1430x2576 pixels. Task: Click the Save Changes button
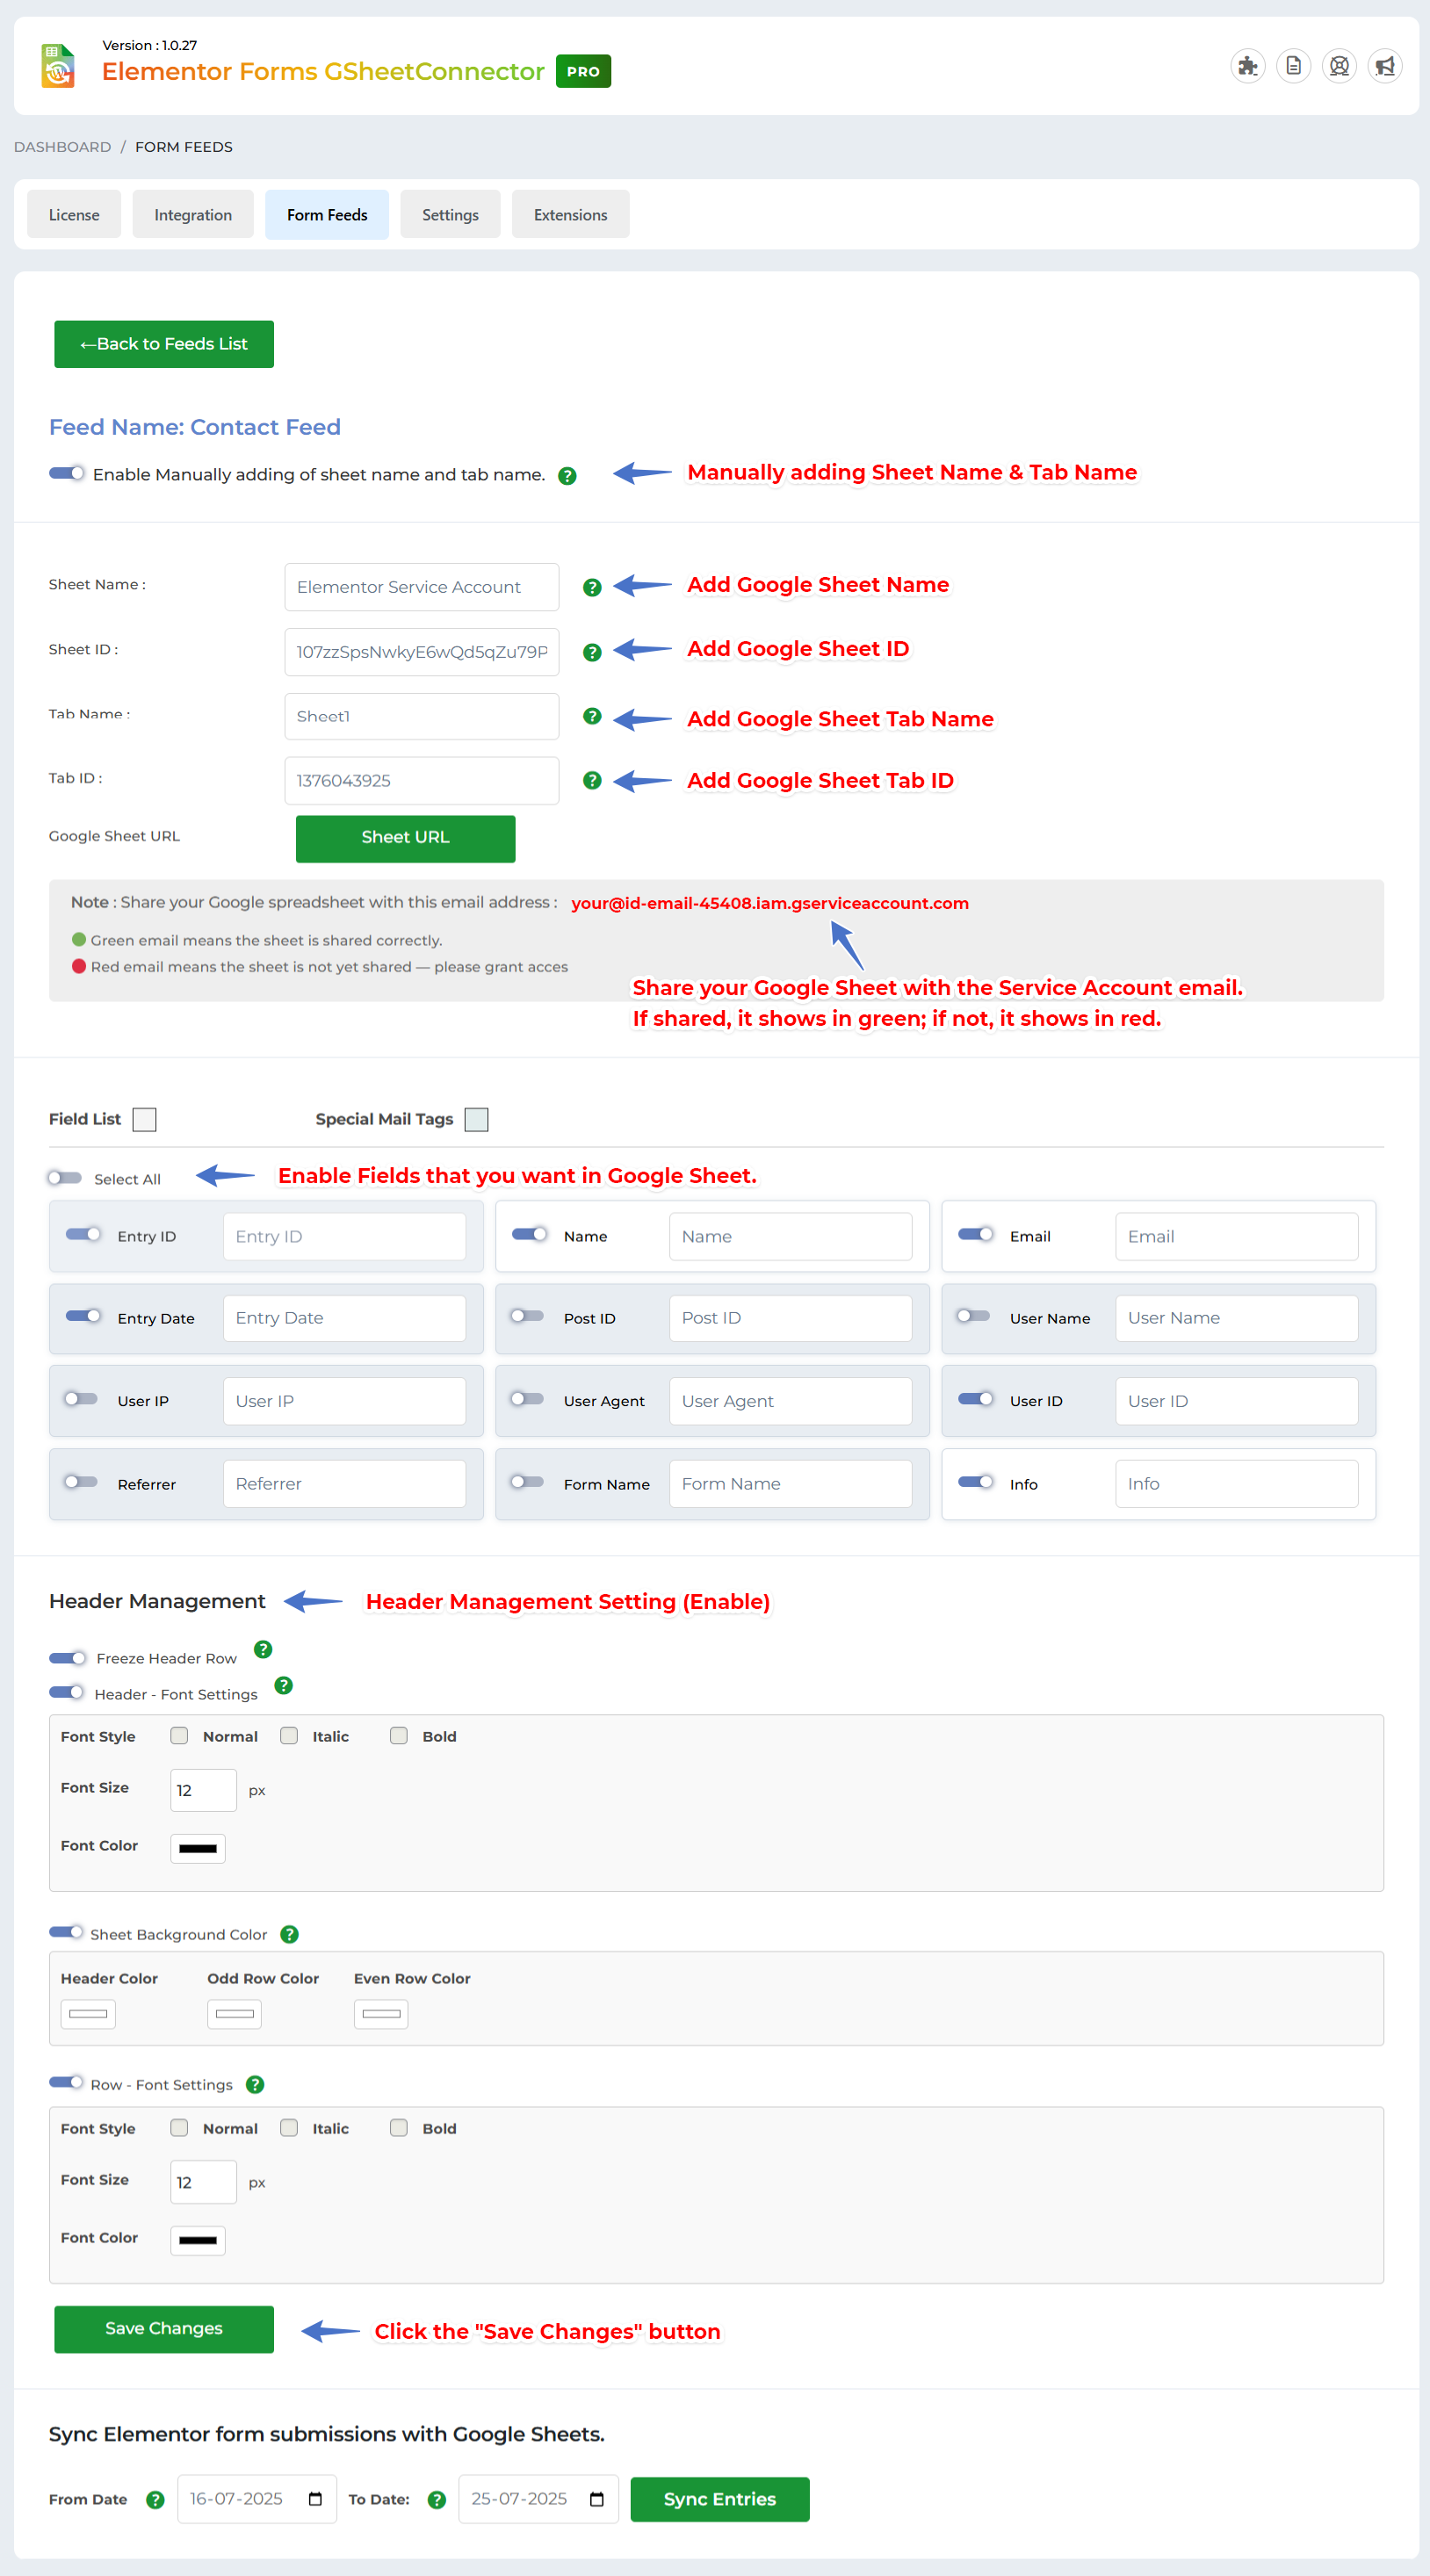tap(164, 2328)
